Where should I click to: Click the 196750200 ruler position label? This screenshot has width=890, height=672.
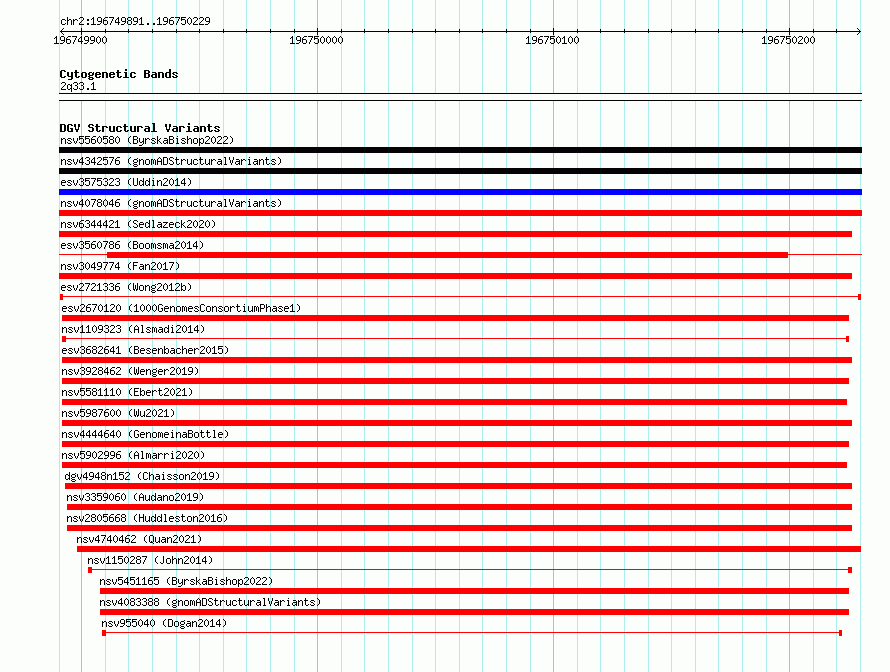[x=788, y=40]
